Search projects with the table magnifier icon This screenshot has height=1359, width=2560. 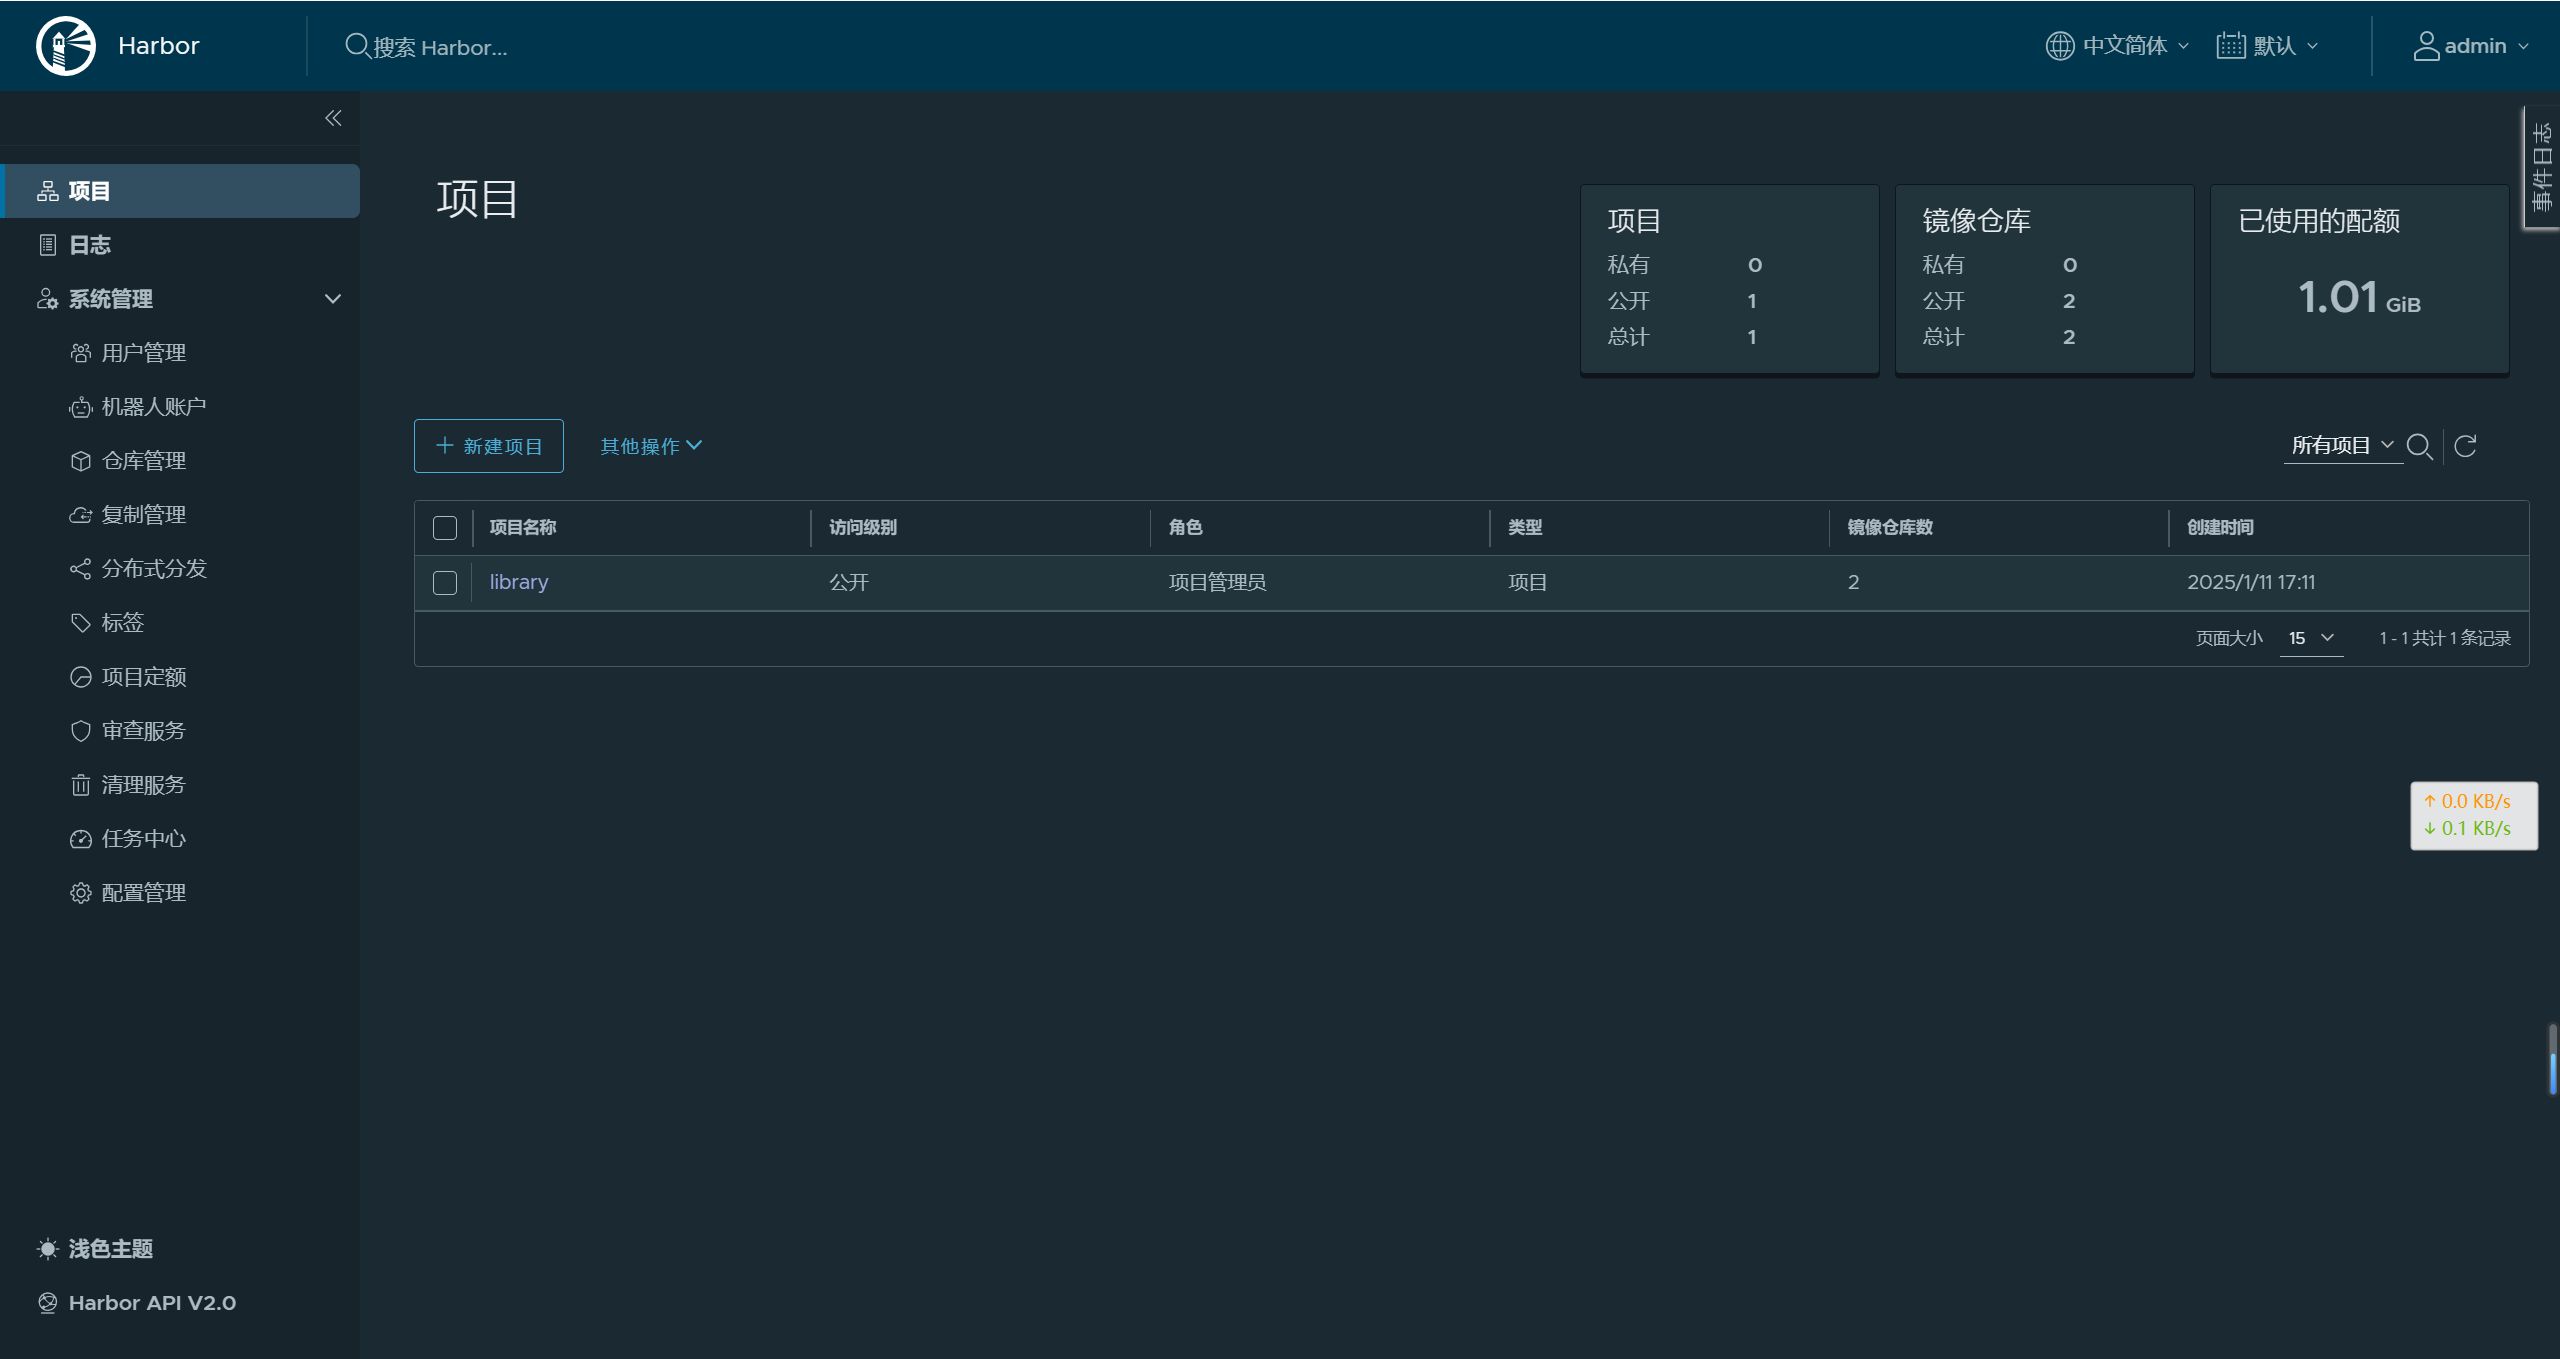point(2420,446)
